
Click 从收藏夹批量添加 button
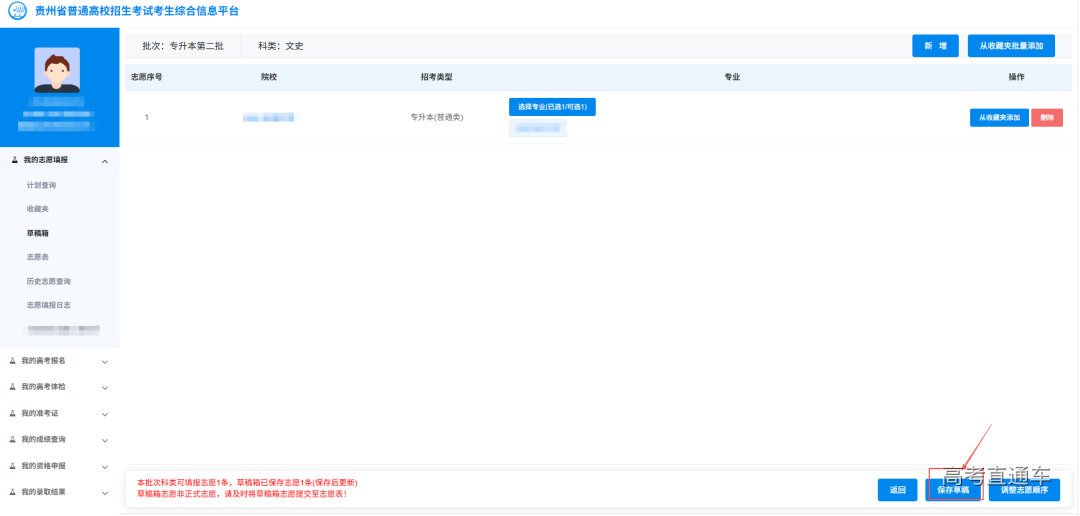pyautogui.click(x=1010, y=46)
